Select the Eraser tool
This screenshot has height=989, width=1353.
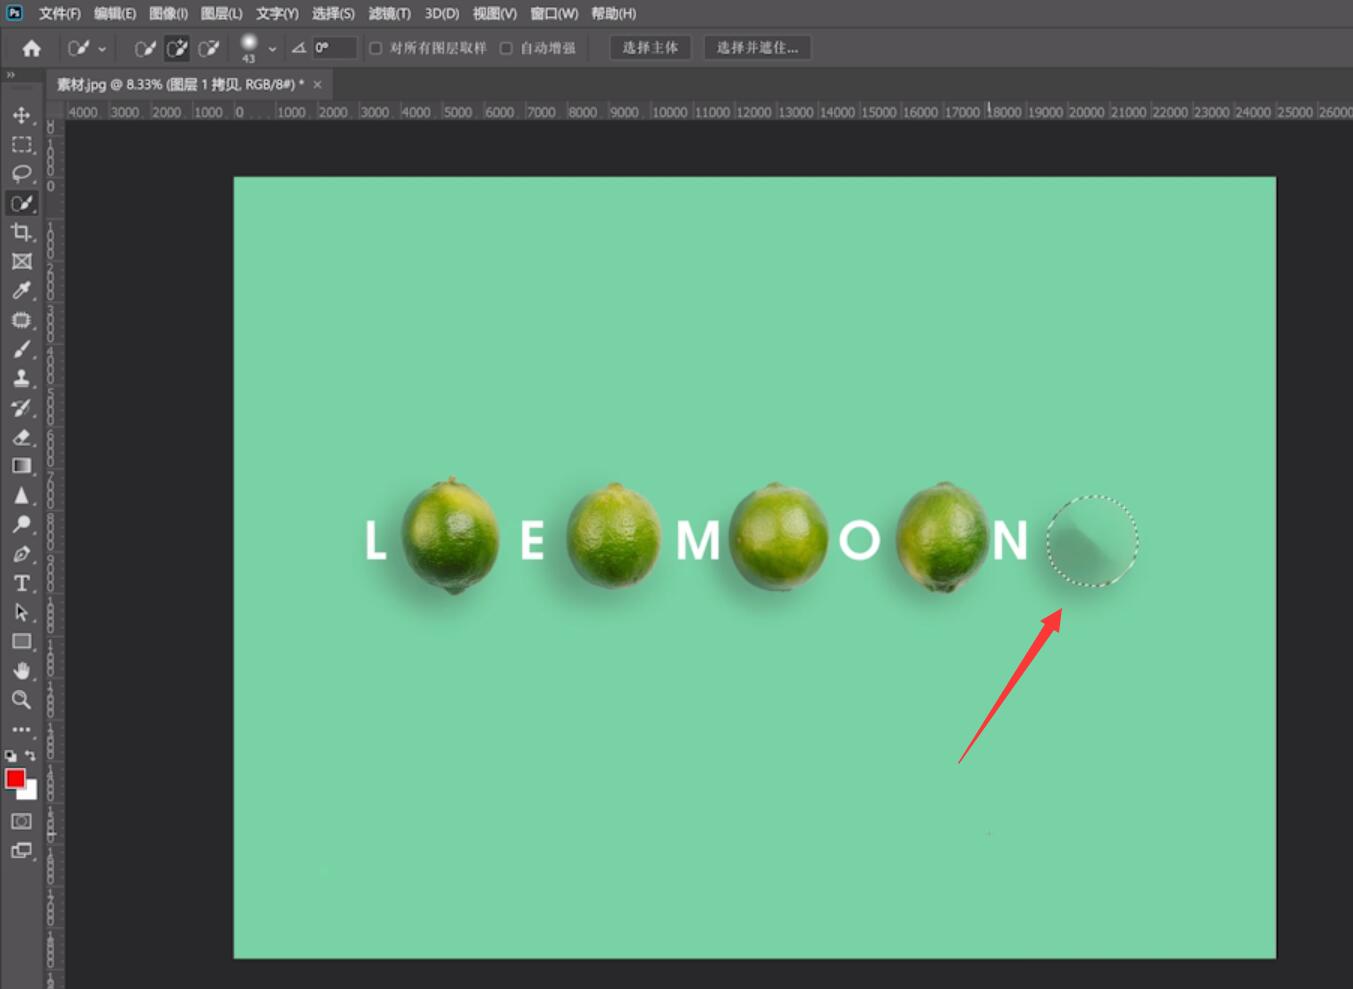pos(21,437)
